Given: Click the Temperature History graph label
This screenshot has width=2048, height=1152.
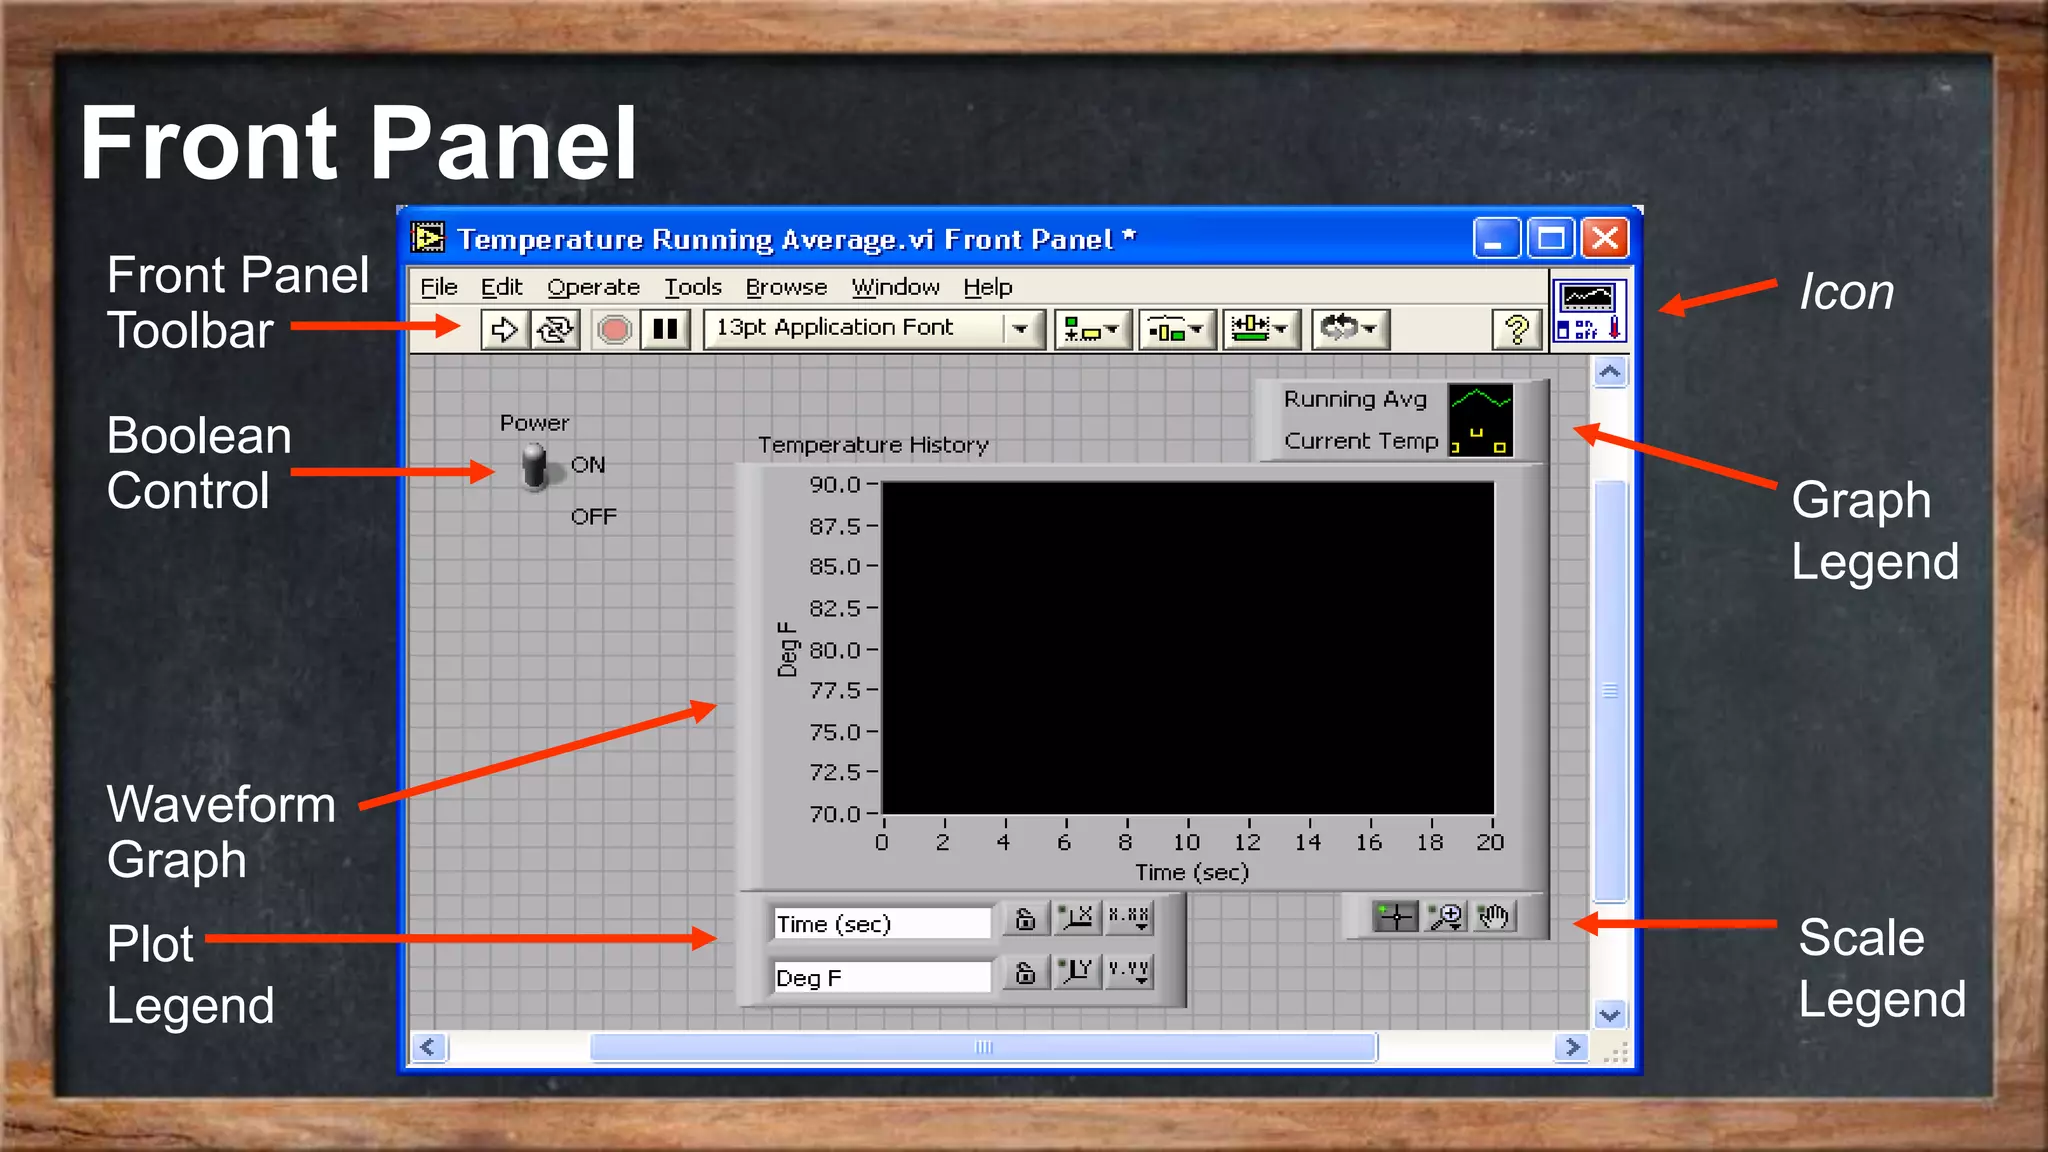Looking at the screenshot, I should click(873, 445).
